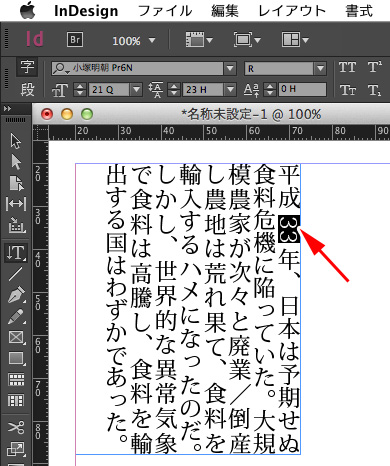Open the 編集 menu

tap(225, 11)
